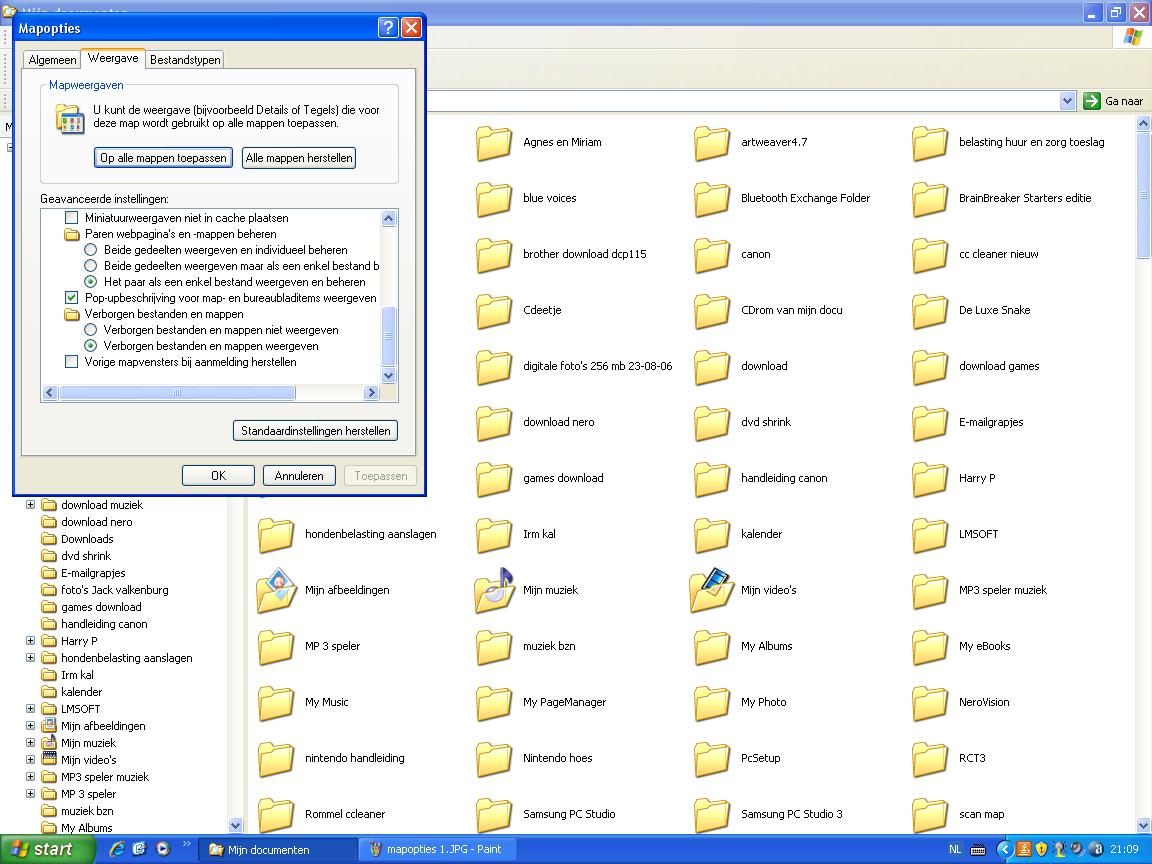Select the Nintendo hoes folder icon
Image resolution: width=1152 pixels, height=864 pixels.
point(494,758)
